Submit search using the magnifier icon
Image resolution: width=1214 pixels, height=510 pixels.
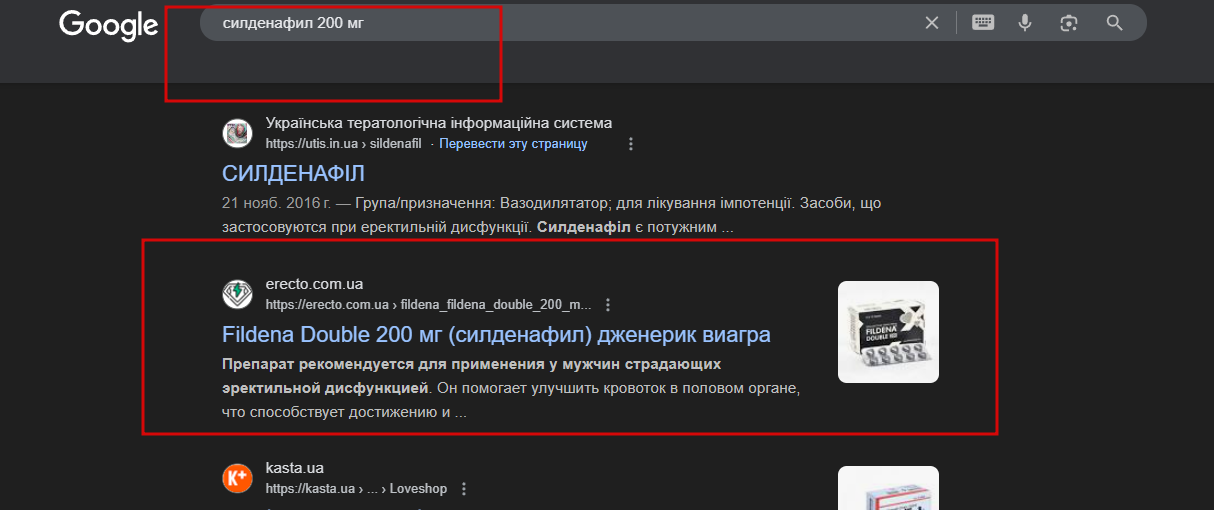[1115, 23]
